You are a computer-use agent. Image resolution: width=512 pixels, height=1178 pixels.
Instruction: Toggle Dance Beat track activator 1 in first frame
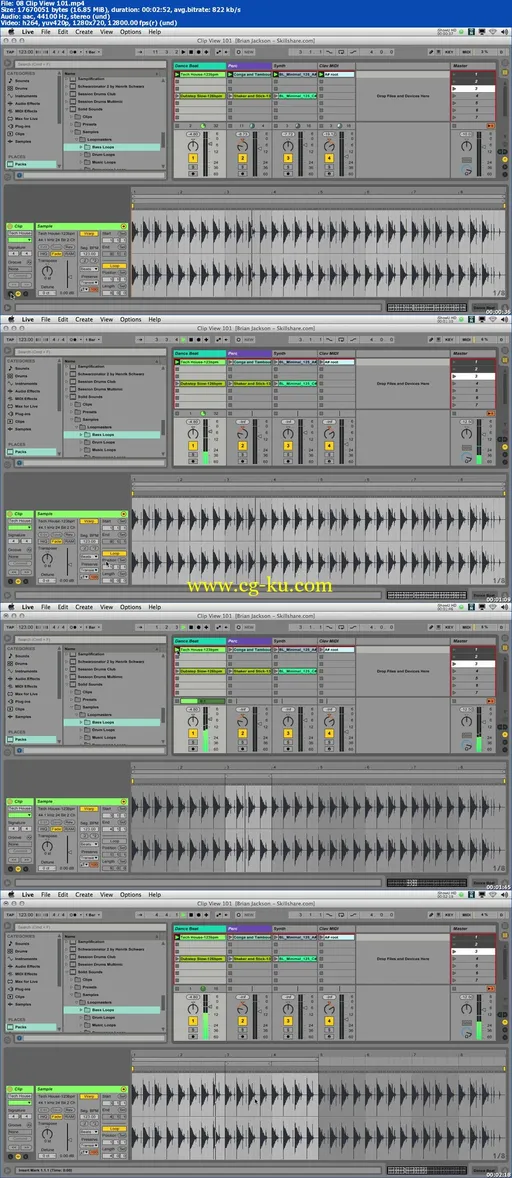coord(193,159)
